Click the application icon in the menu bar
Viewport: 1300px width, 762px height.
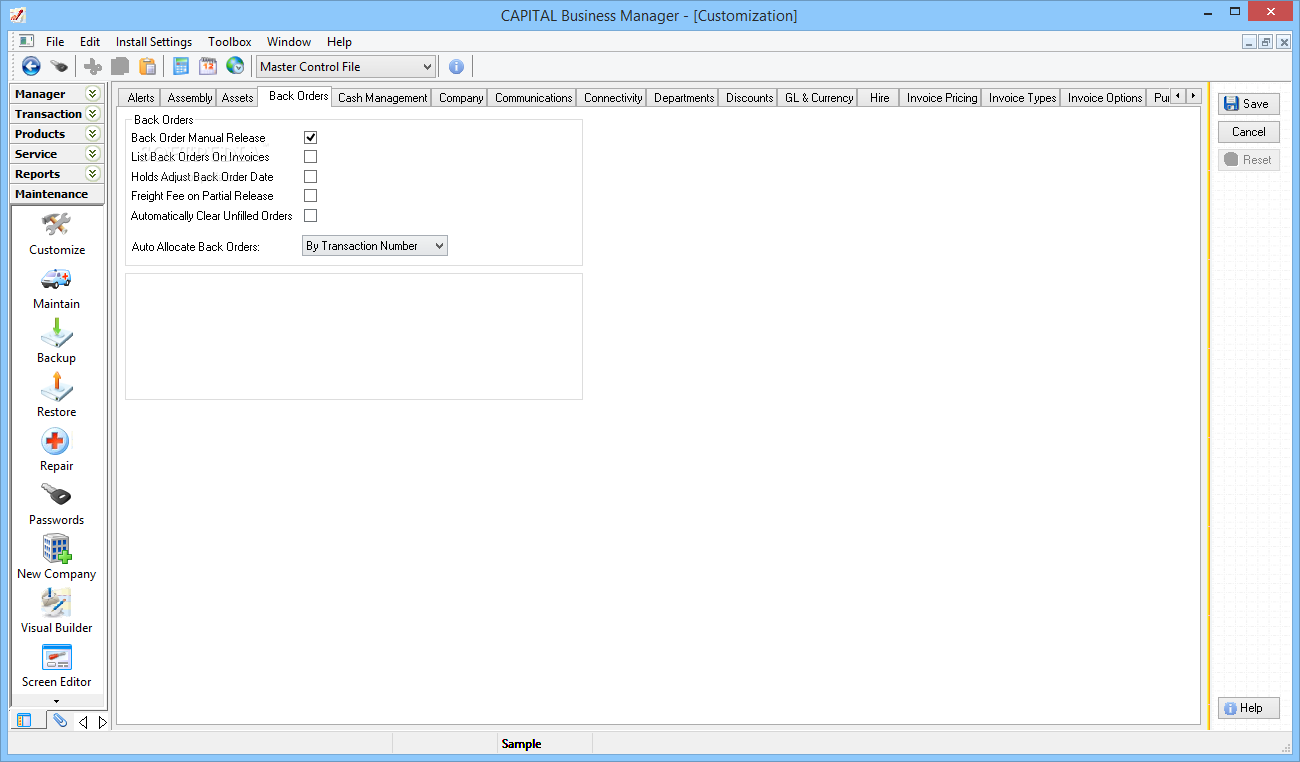[27, 42]
